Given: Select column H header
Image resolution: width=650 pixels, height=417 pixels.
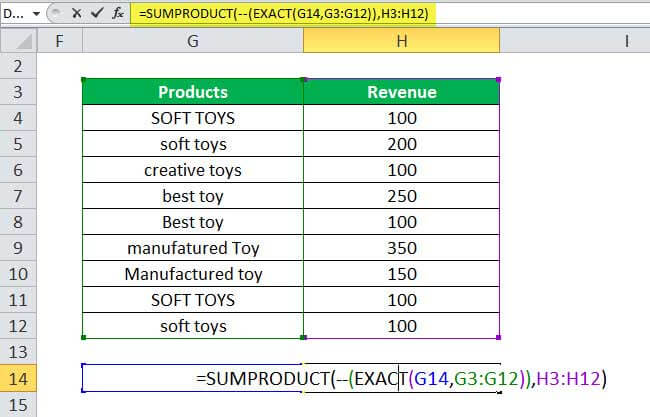Looking at the screenshot, I should (401, 41).
